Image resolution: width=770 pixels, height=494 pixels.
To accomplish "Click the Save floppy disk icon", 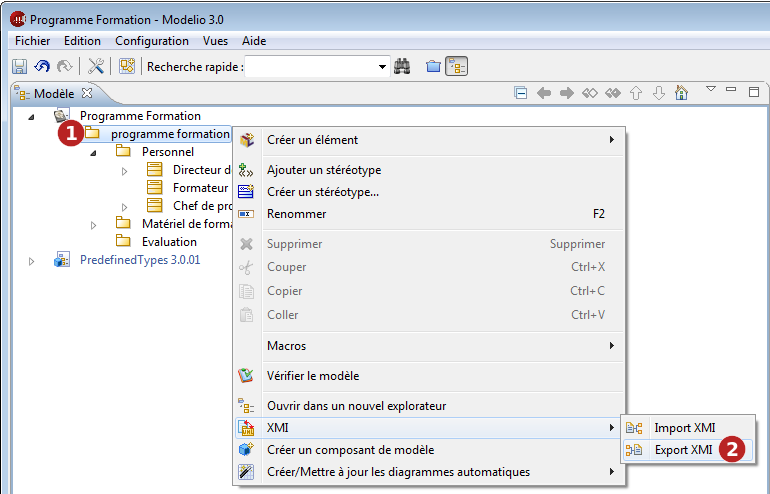I will click(x=20, y=66).
